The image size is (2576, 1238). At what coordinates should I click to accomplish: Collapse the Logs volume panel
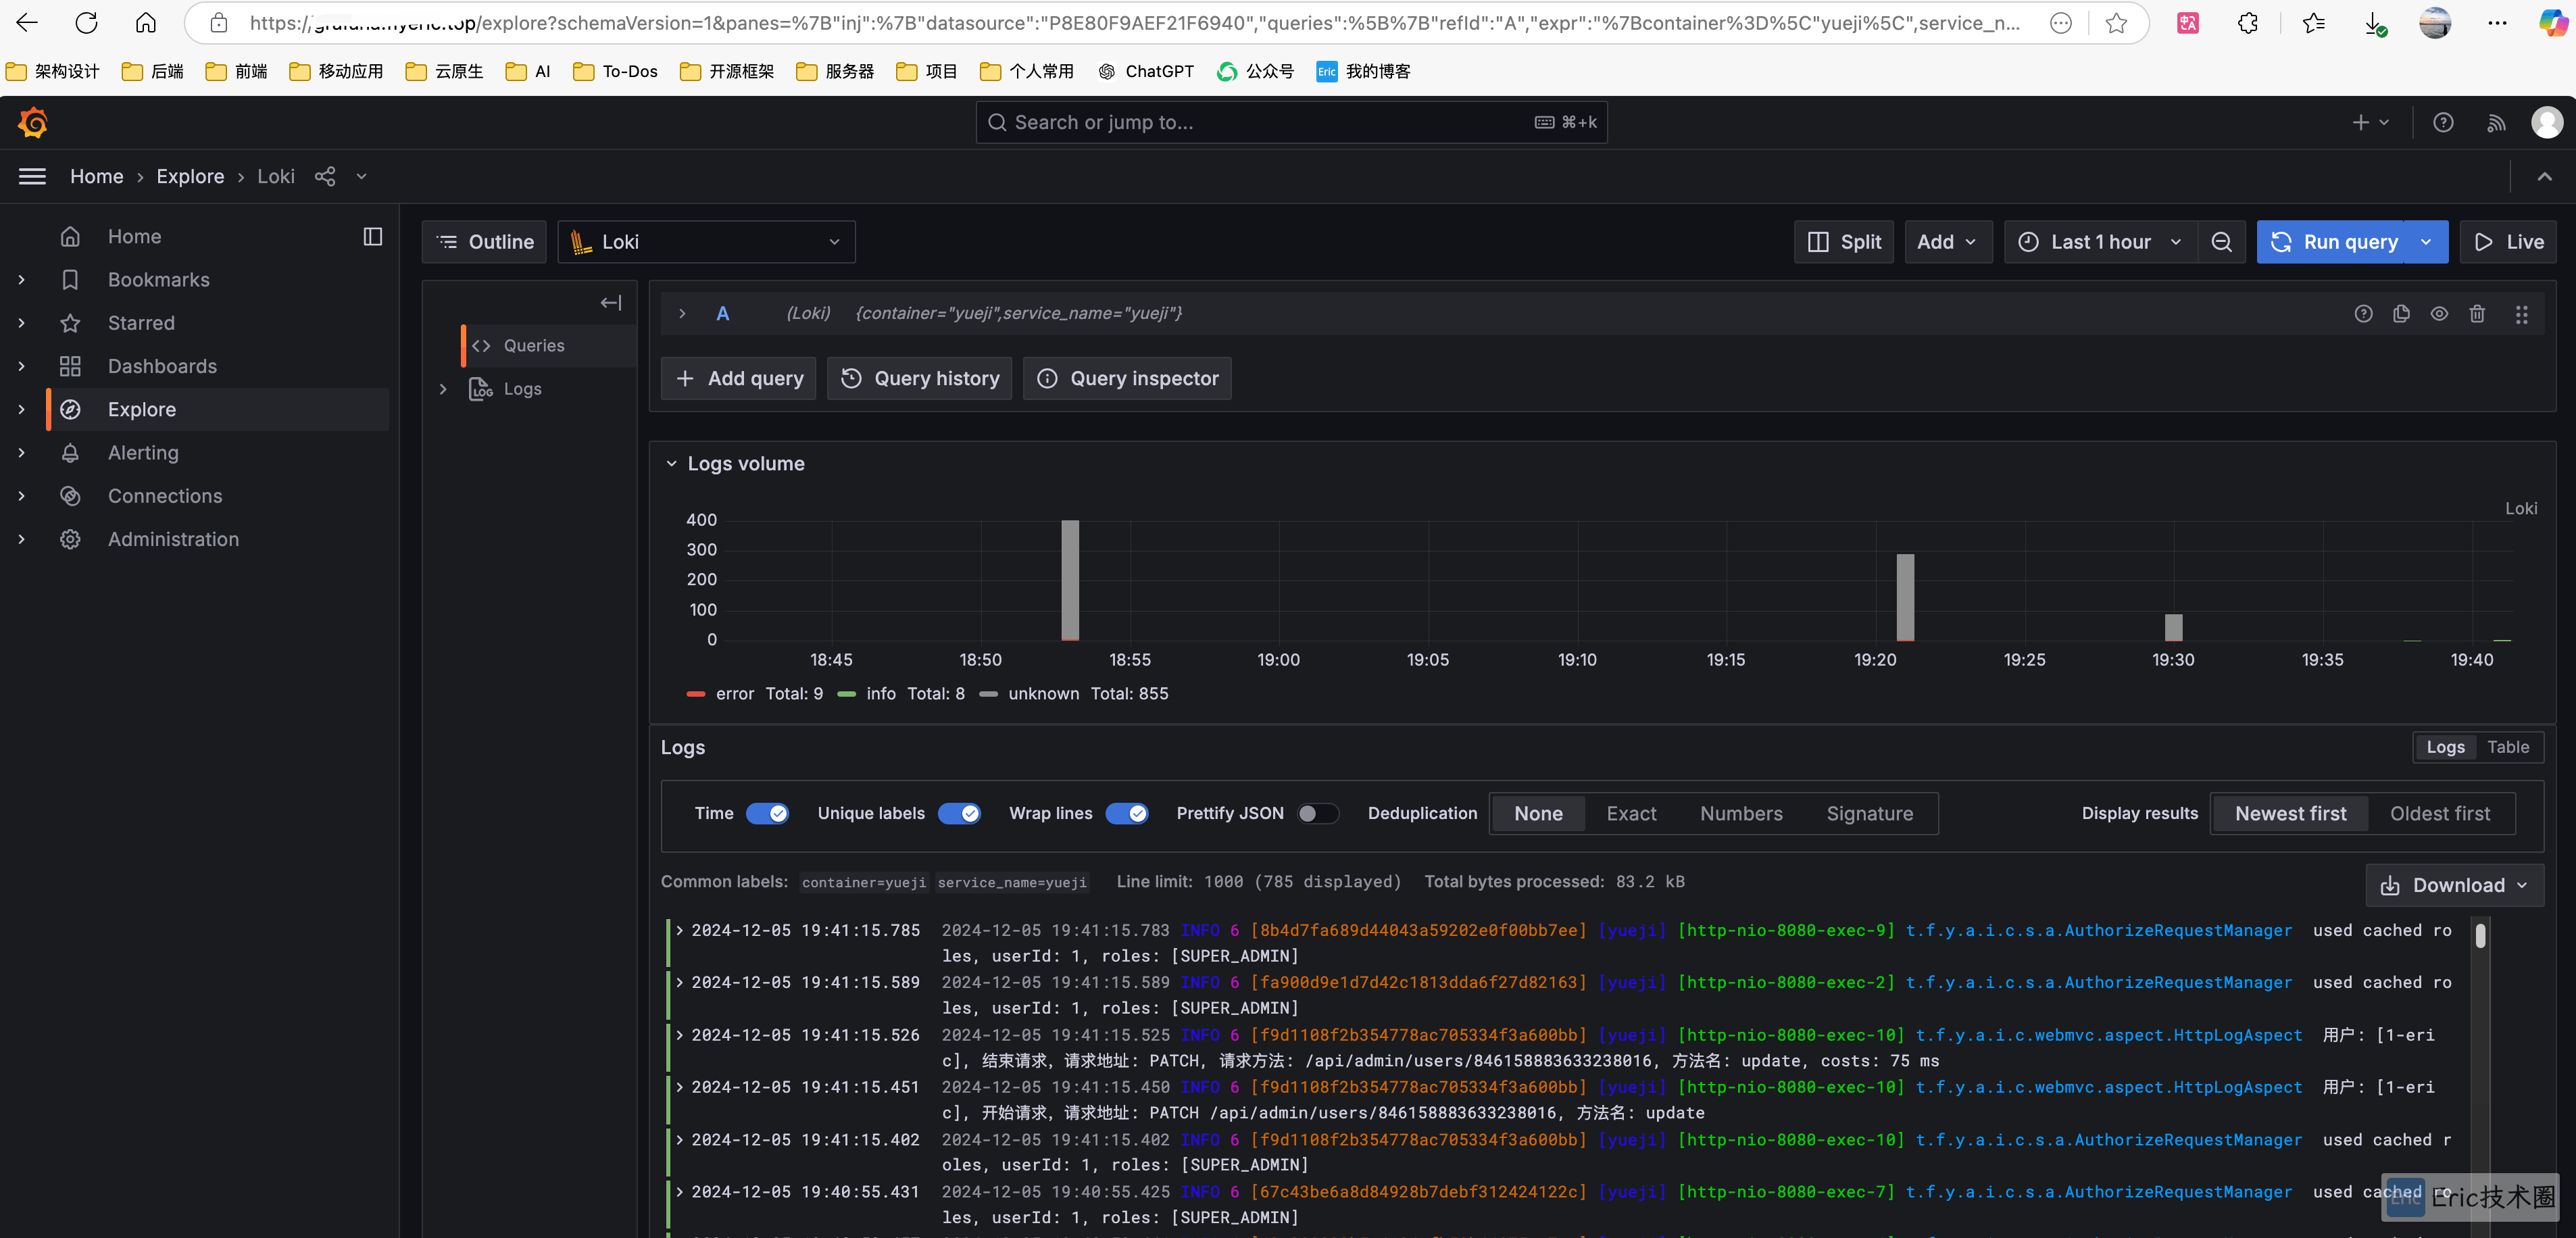pyautogui.click(x=672, y=464)
